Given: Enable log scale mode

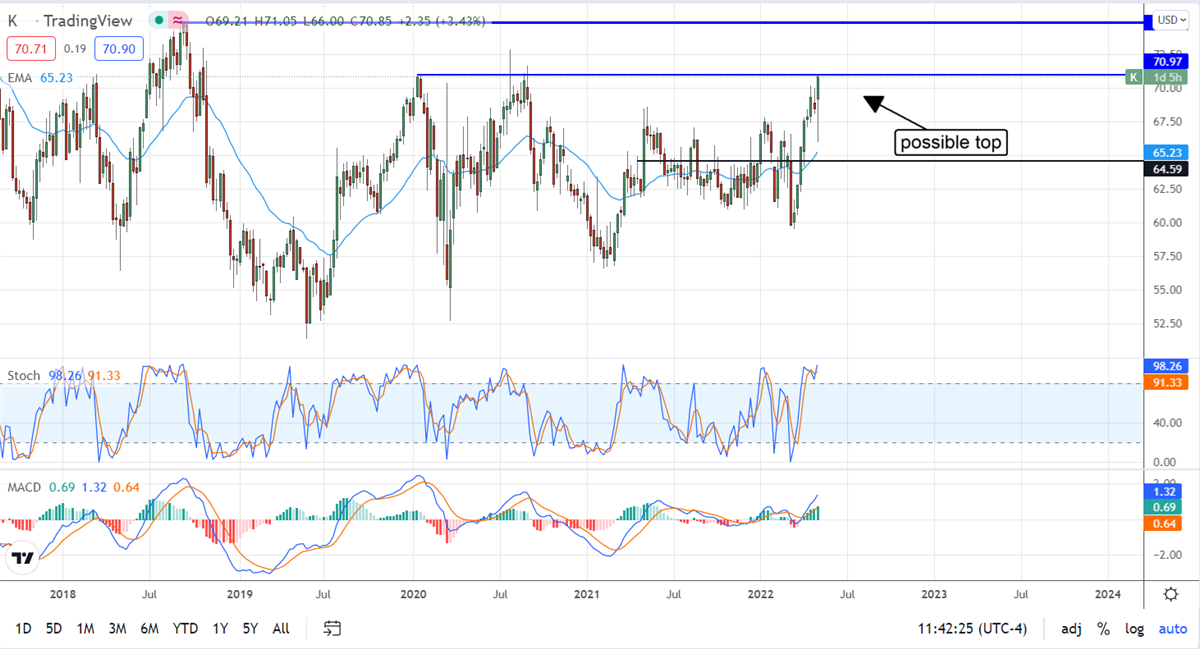Looking at the screenshot, I should pos(1135,629).
